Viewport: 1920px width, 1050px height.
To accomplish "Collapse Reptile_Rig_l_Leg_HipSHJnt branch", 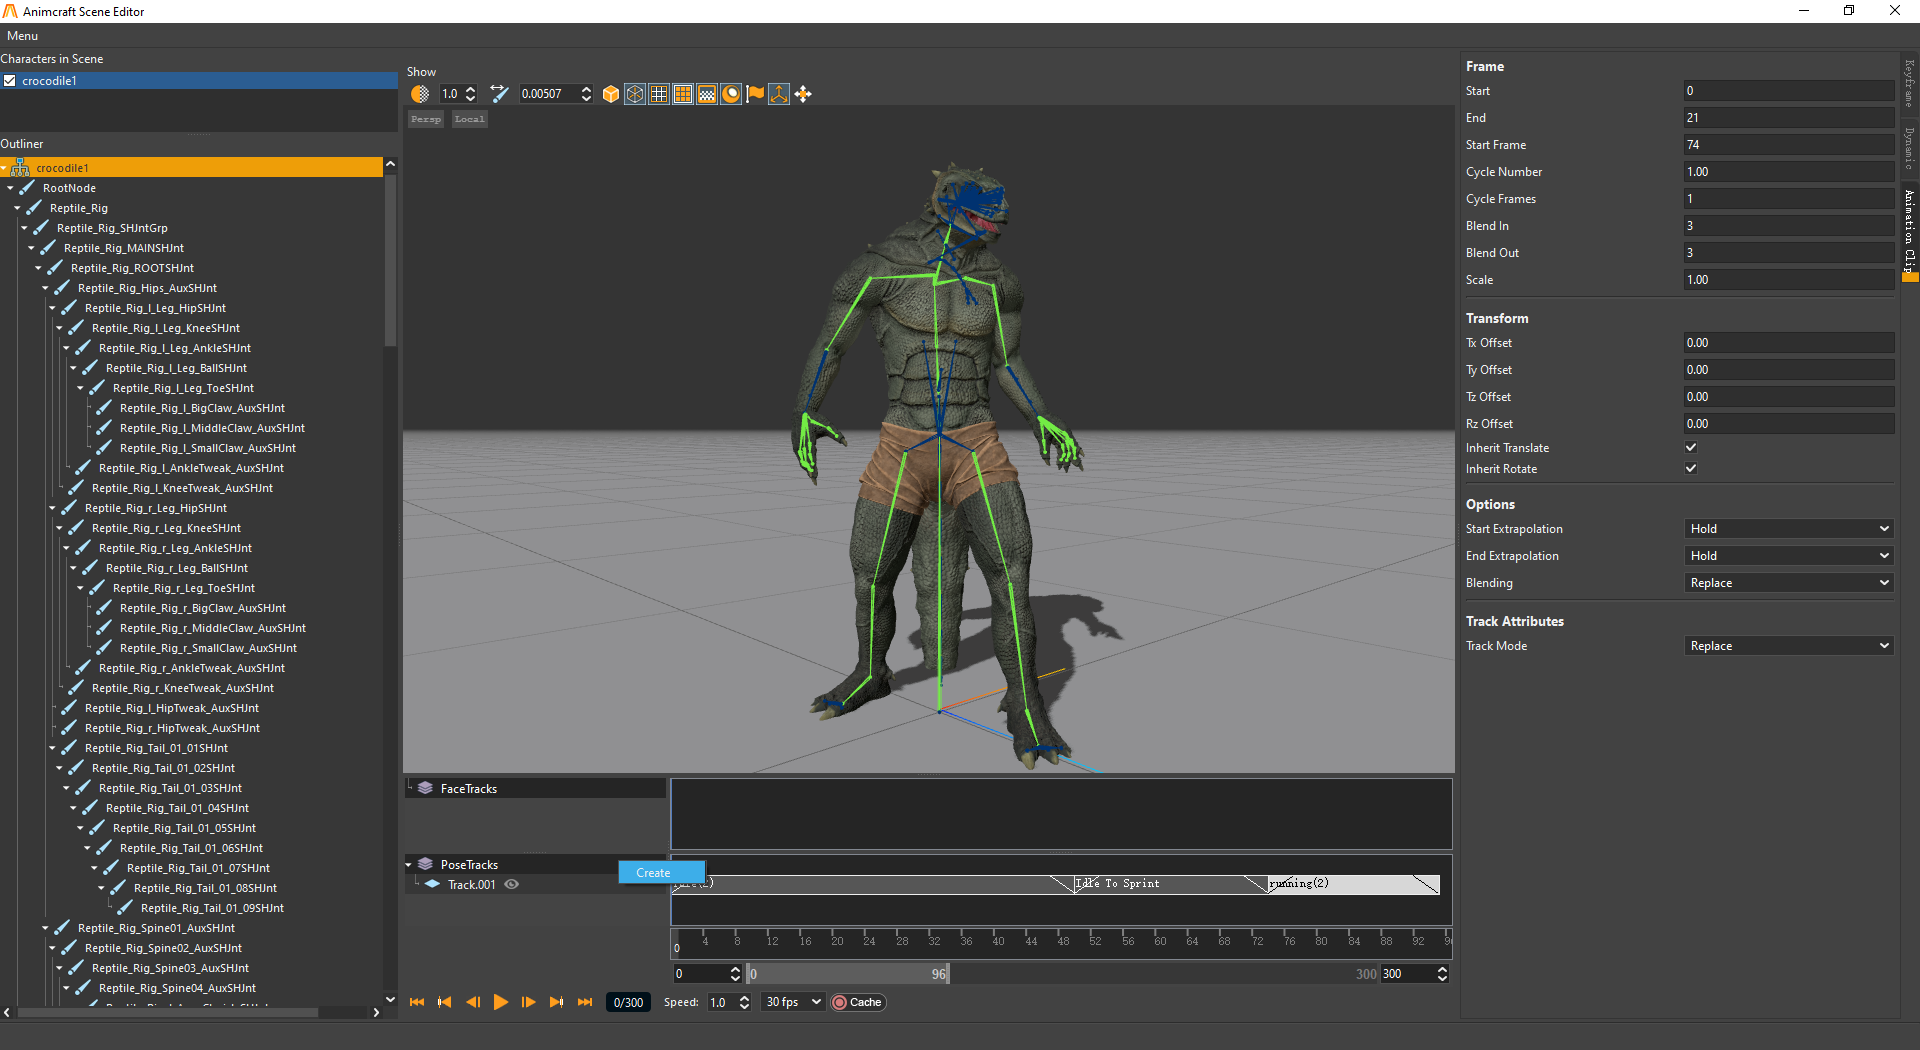I will (x=52, y=308).
